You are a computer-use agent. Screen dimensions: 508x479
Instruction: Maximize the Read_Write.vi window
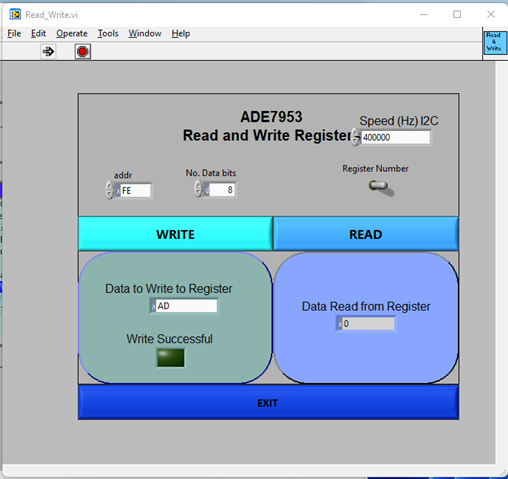pyautogui.click(x=457, y=14)
